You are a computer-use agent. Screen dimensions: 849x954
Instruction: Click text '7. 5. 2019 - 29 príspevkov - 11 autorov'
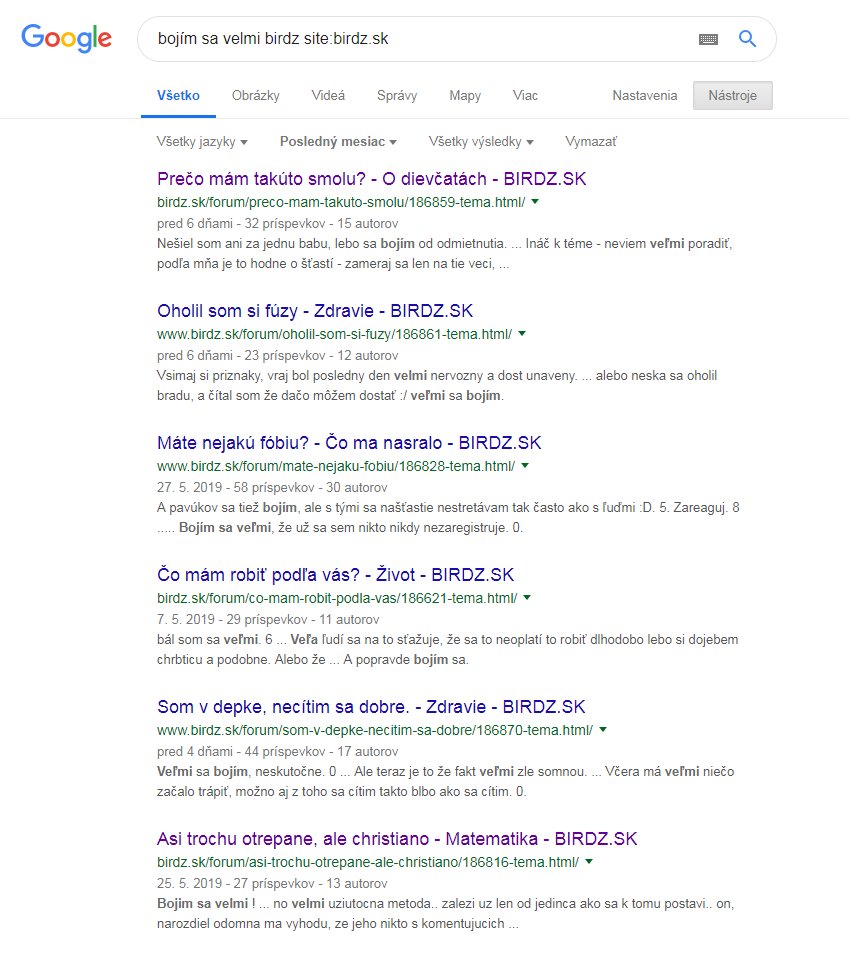268,620
